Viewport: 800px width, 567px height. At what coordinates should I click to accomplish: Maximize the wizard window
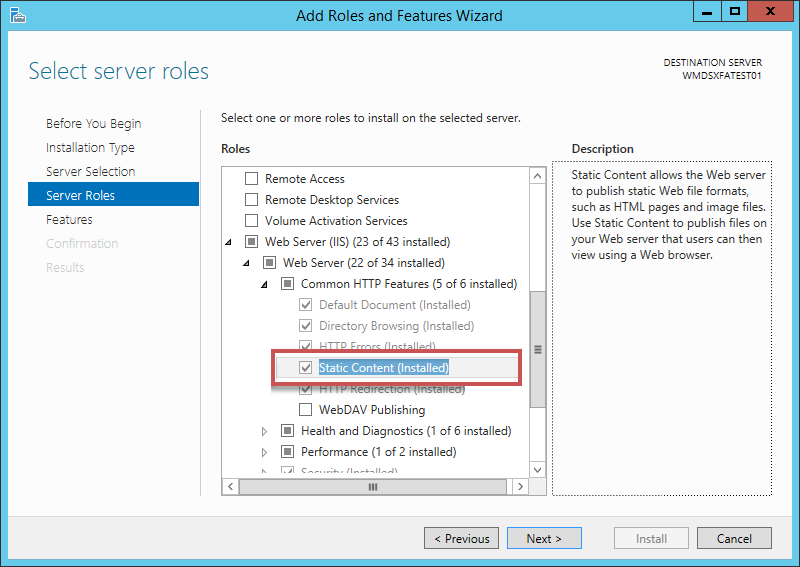[x=735, y=12]
